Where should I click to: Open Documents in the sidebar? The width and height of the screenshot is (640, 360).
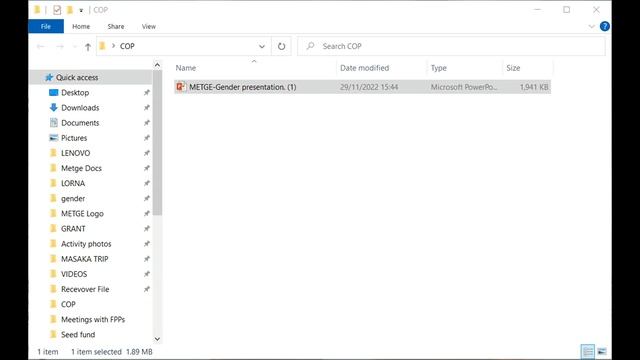[x=80, y=123]
